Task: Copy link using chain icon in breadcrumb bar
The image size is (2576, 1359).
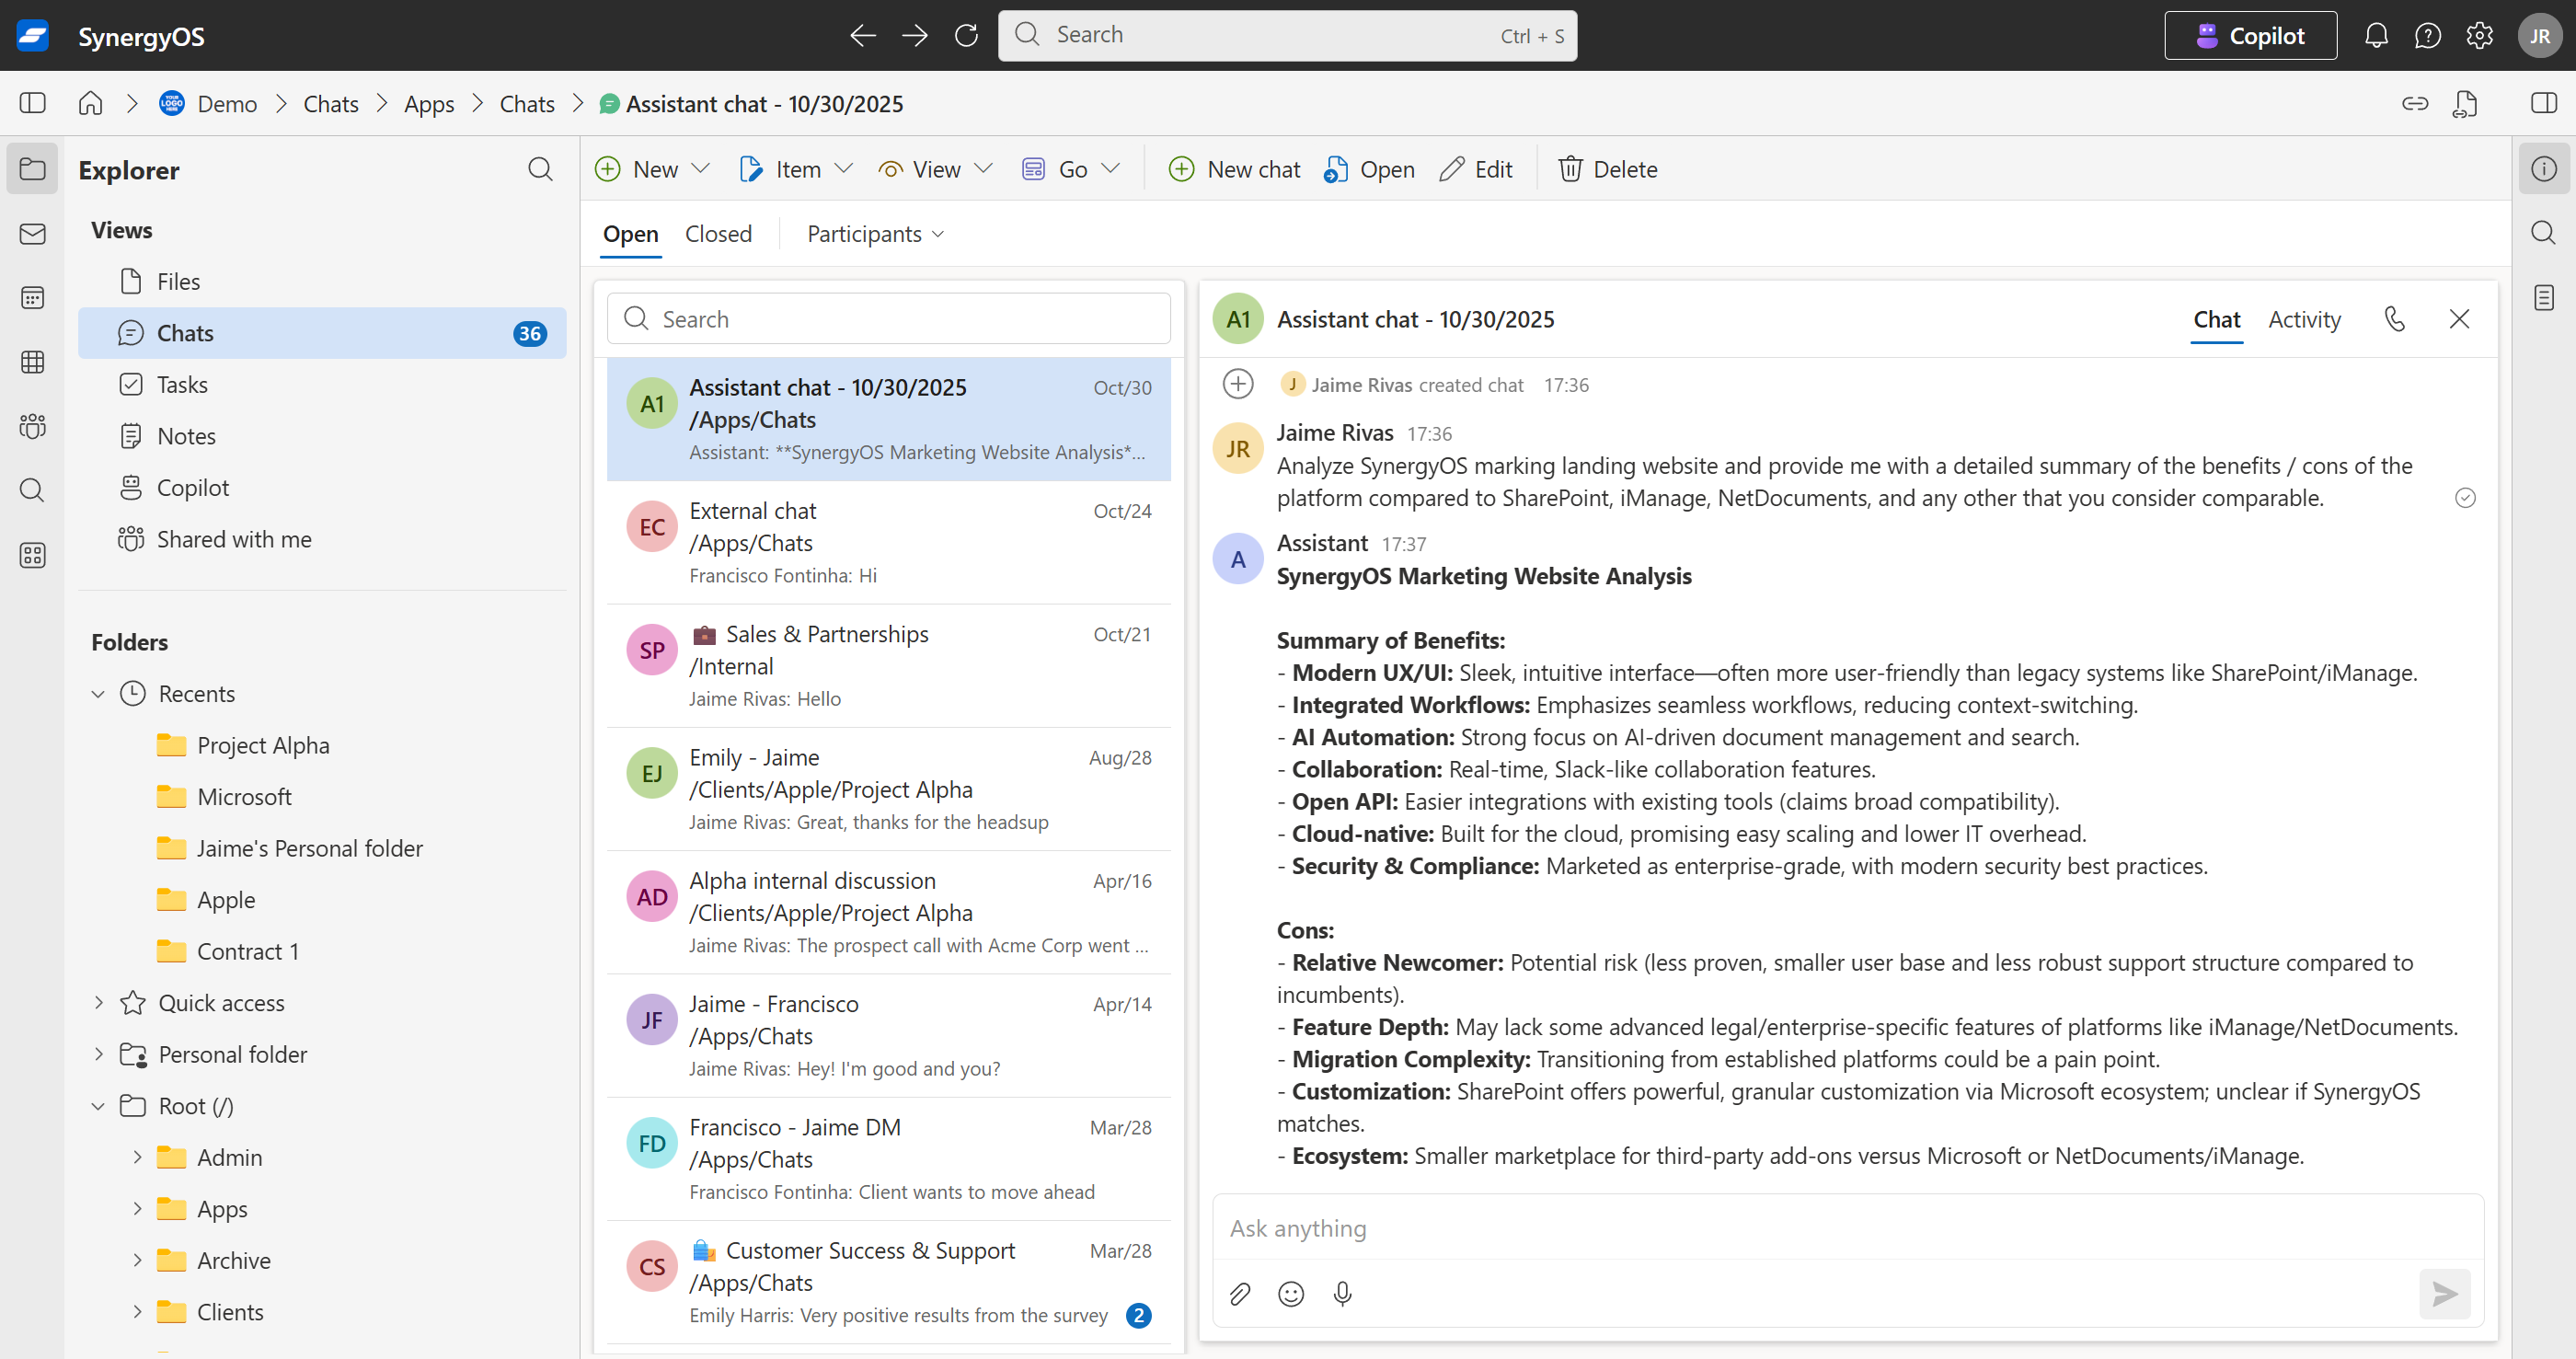Action: pyautogui.click(x=2414, y=103)
